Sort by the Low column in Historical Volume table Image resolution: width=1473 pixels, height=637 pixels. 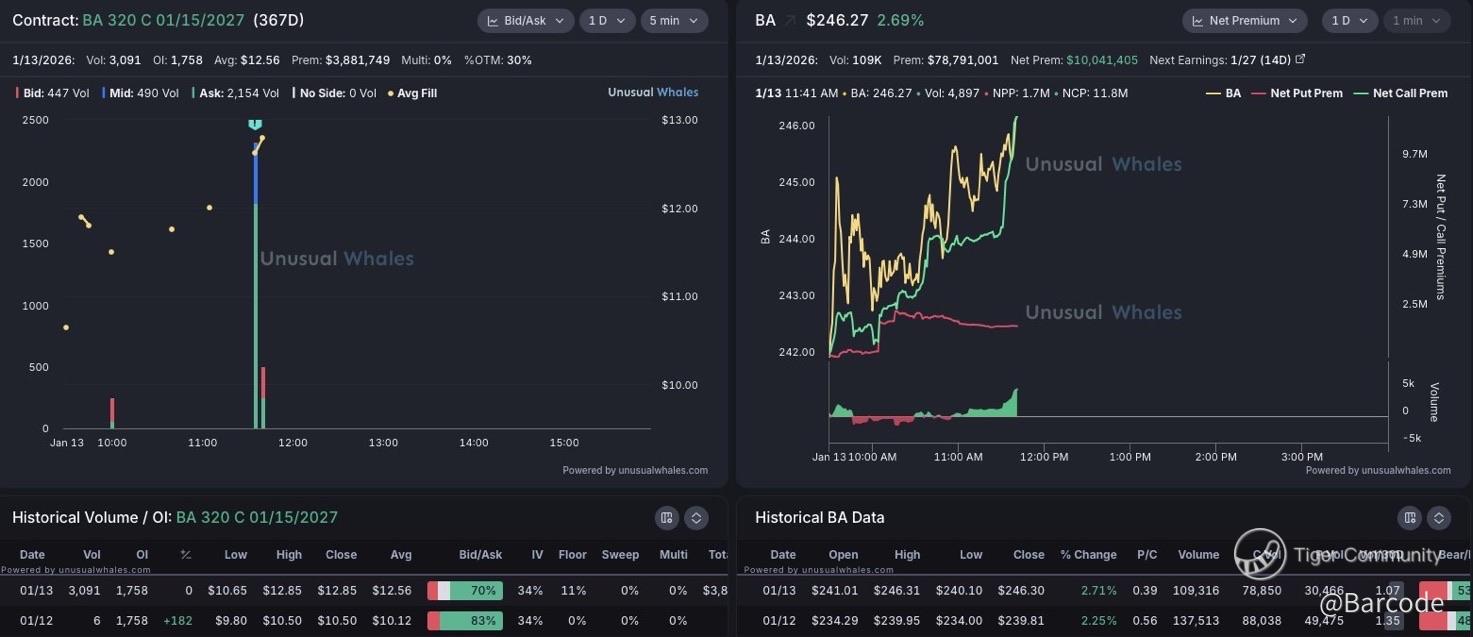pos(236,555)
